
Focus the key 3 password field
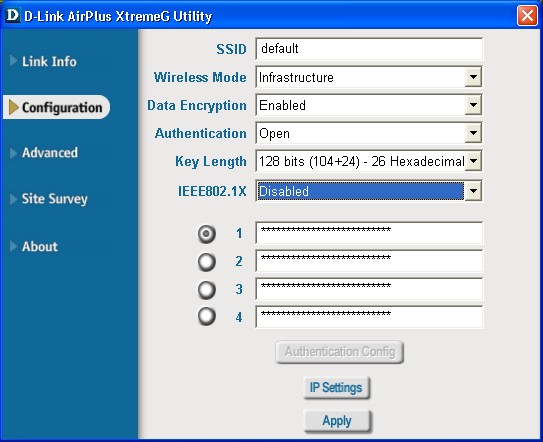(369, 289)
